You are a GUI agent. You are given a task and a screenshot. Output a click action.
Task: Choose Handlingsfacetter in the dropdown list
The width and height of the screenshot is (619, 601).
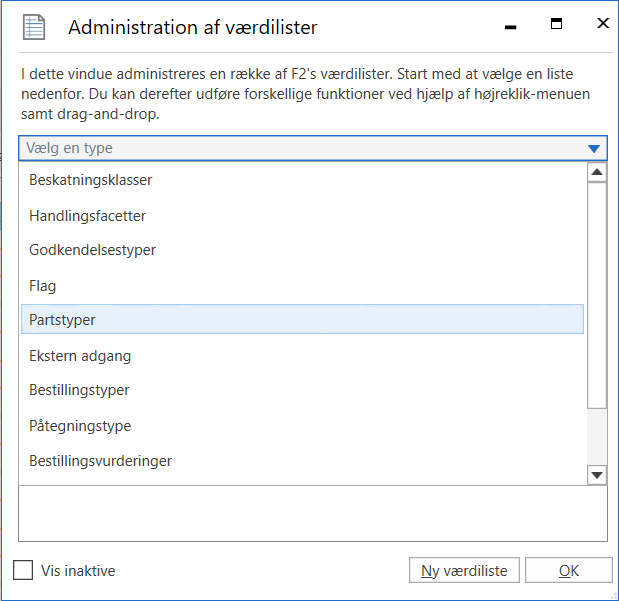[x=88, y=215]
